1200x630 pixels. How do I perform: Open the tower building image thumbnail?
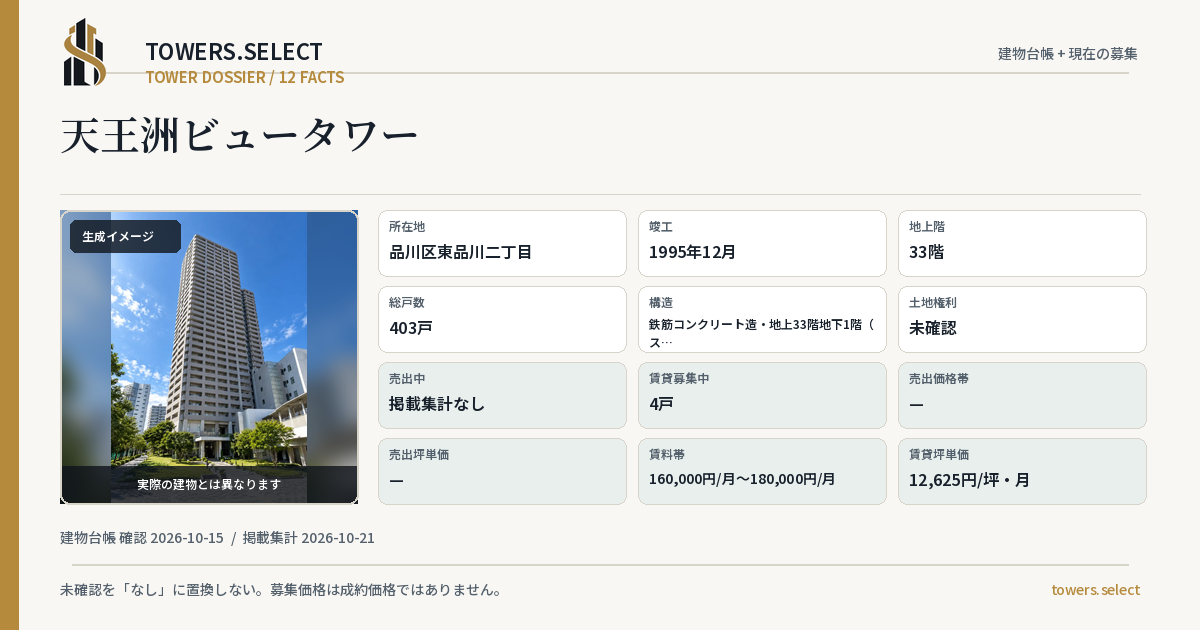point(209,357)
